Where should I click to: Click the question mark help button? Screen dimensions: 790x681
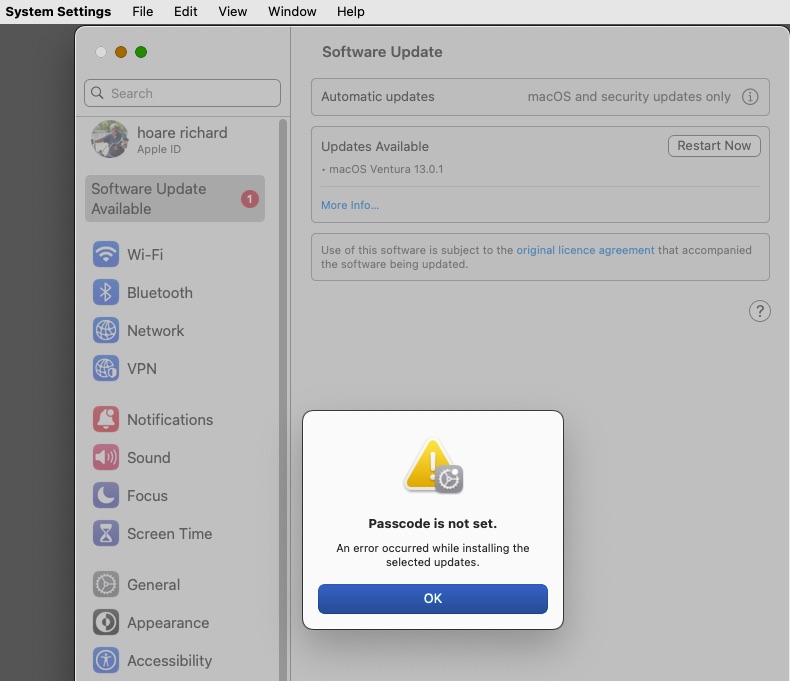[759, 311]
